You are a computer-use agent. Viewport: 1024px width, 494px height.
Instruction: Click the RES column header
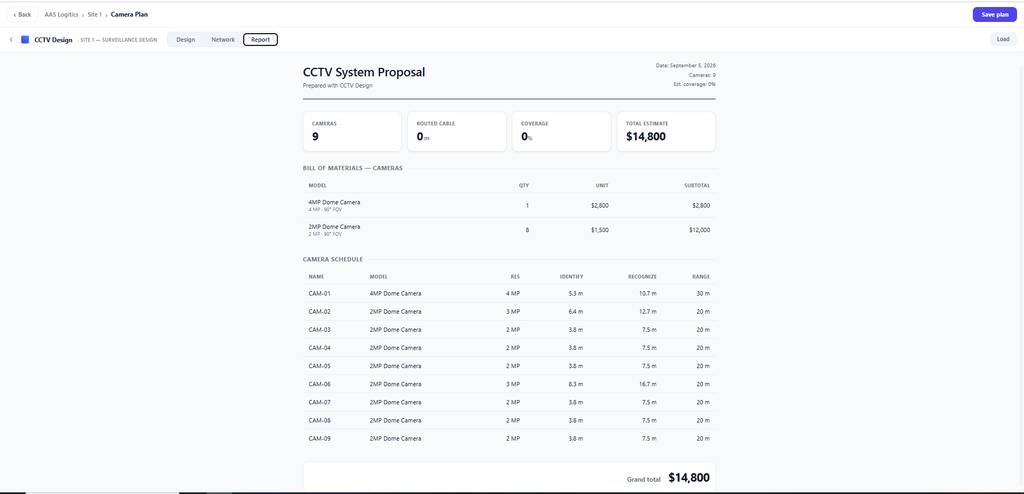coord(515,276)
